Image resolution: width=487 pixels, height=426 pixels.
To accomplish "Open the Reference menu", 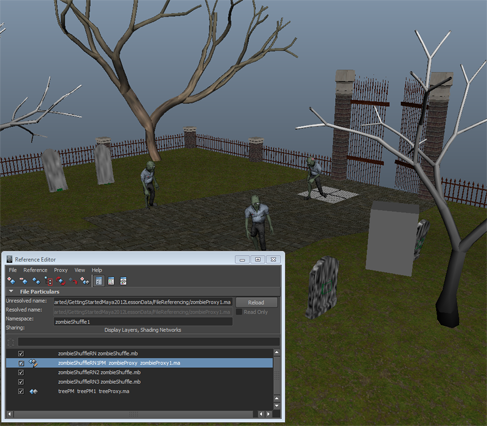I will click(35, 270).
